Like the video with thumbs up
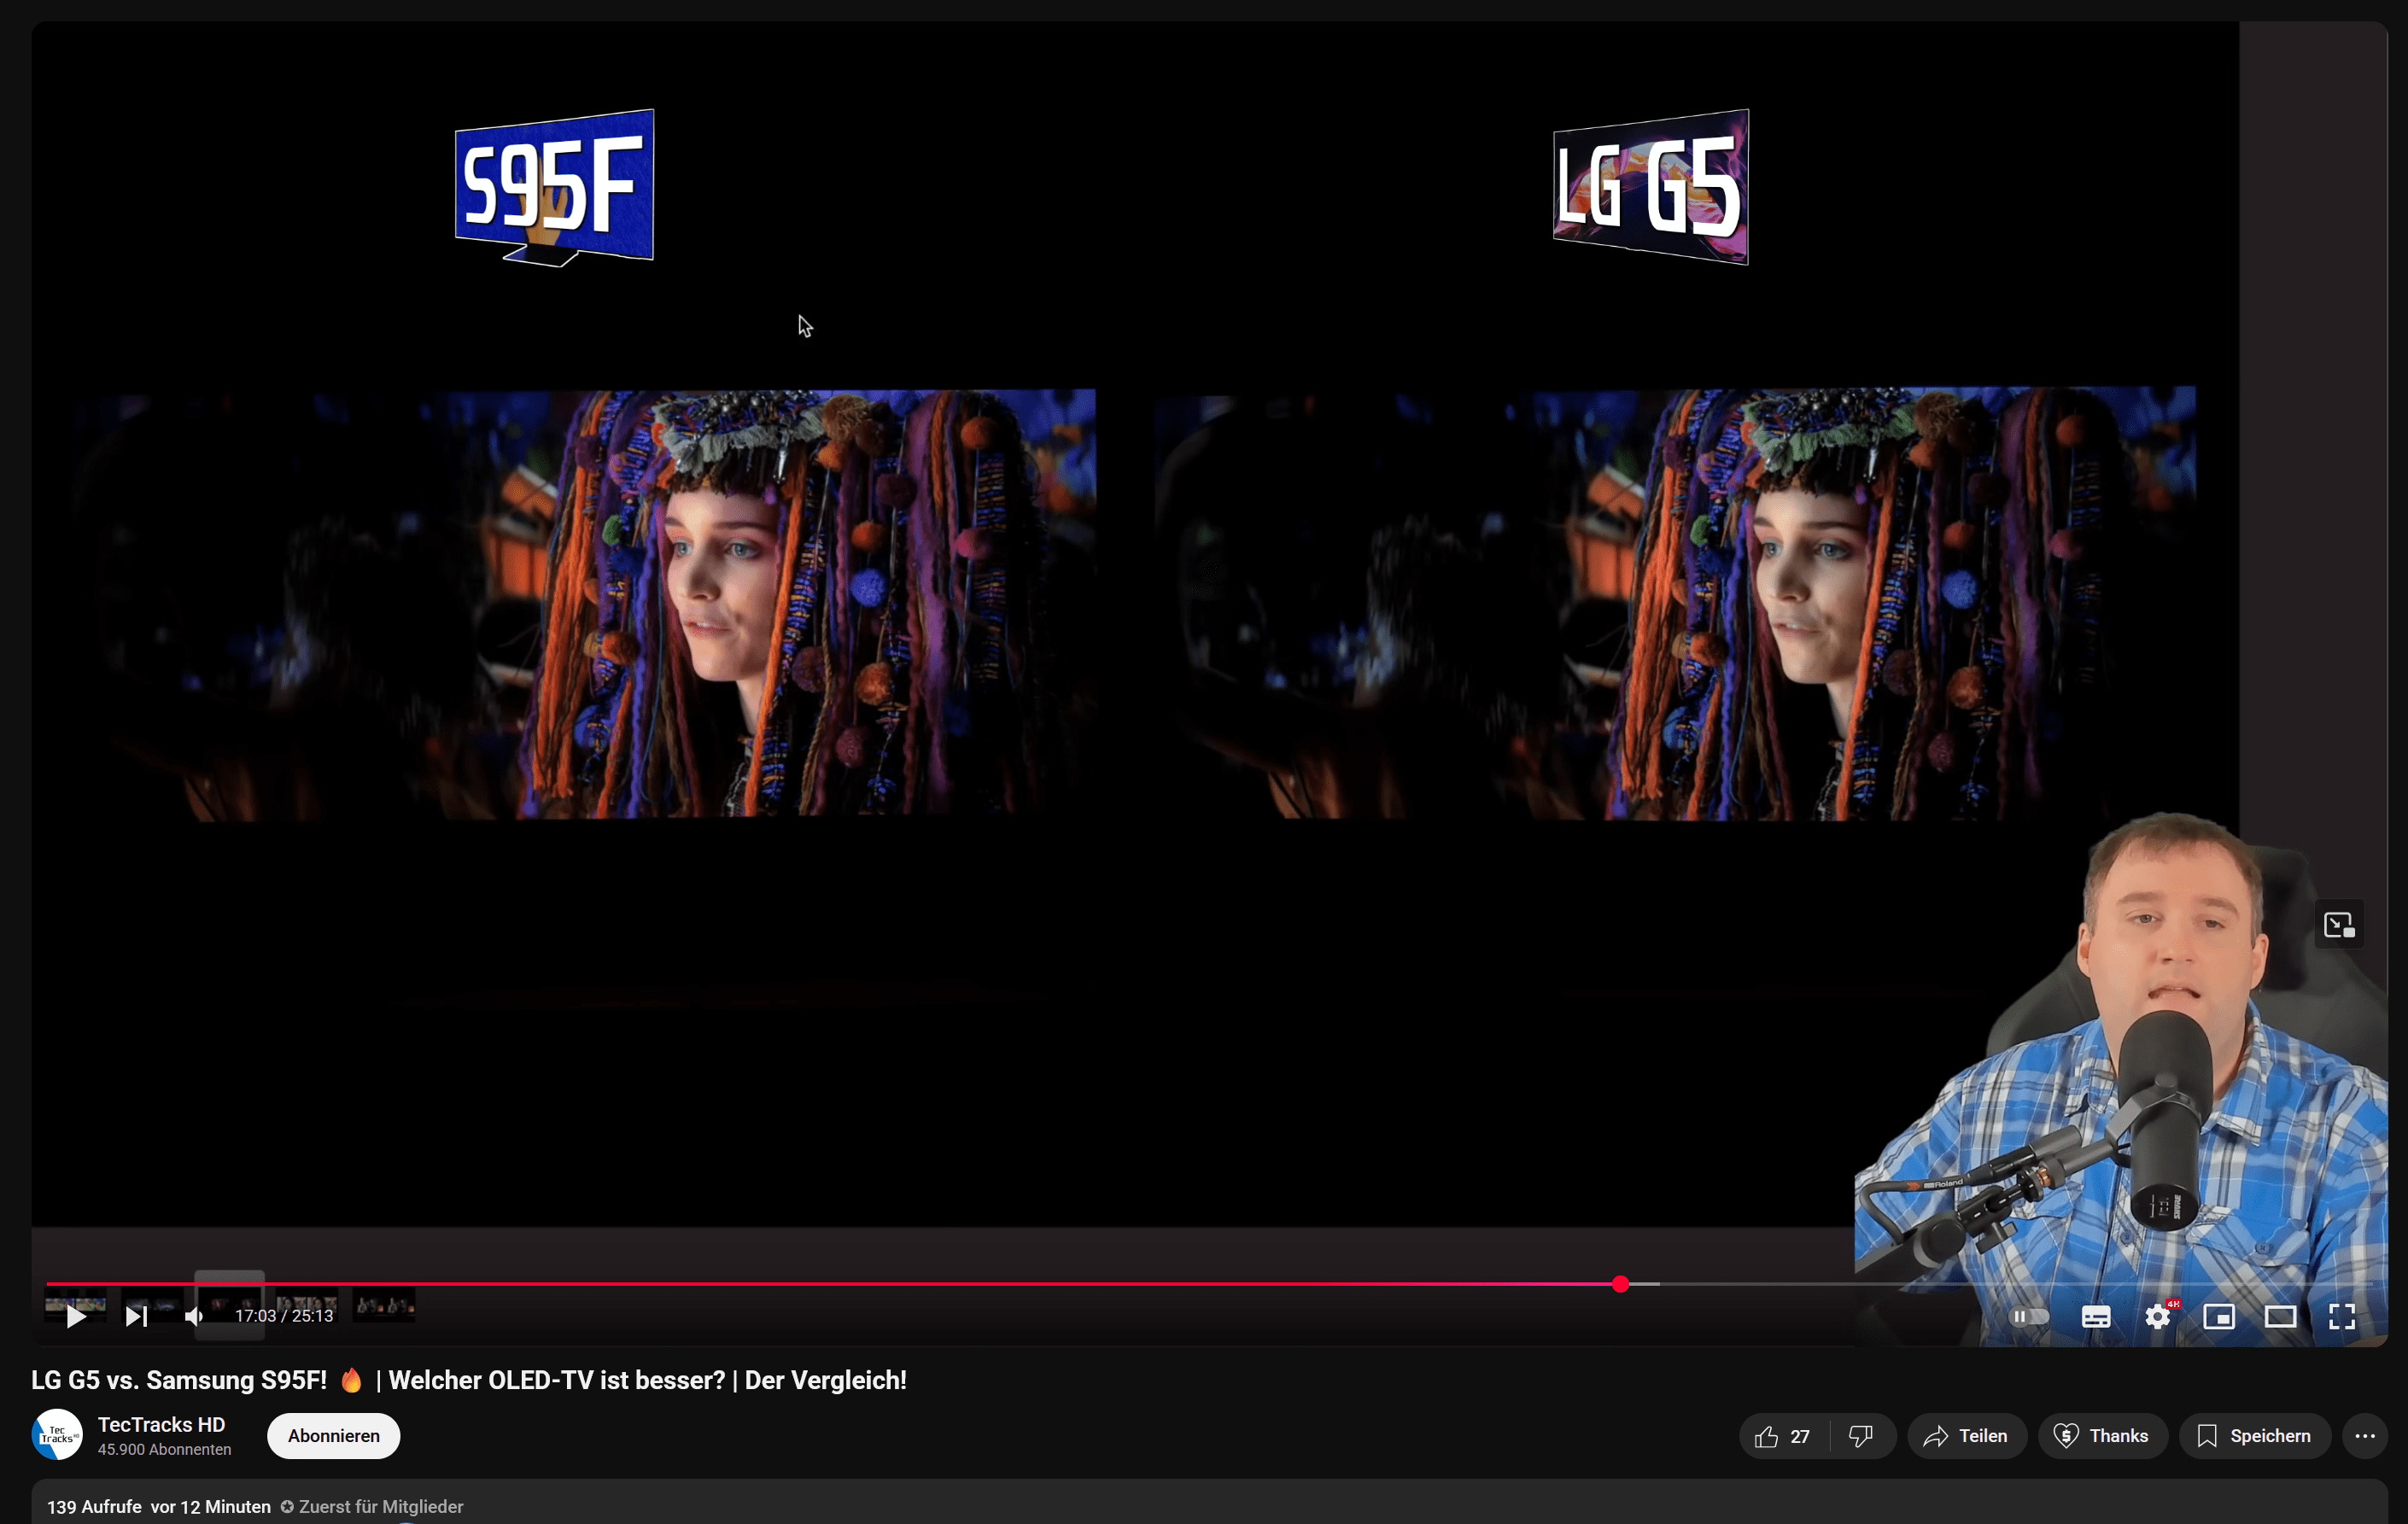The height and width of the screenshot is (1524, 2408). pyautogui.click(x=1784, y=1436)
